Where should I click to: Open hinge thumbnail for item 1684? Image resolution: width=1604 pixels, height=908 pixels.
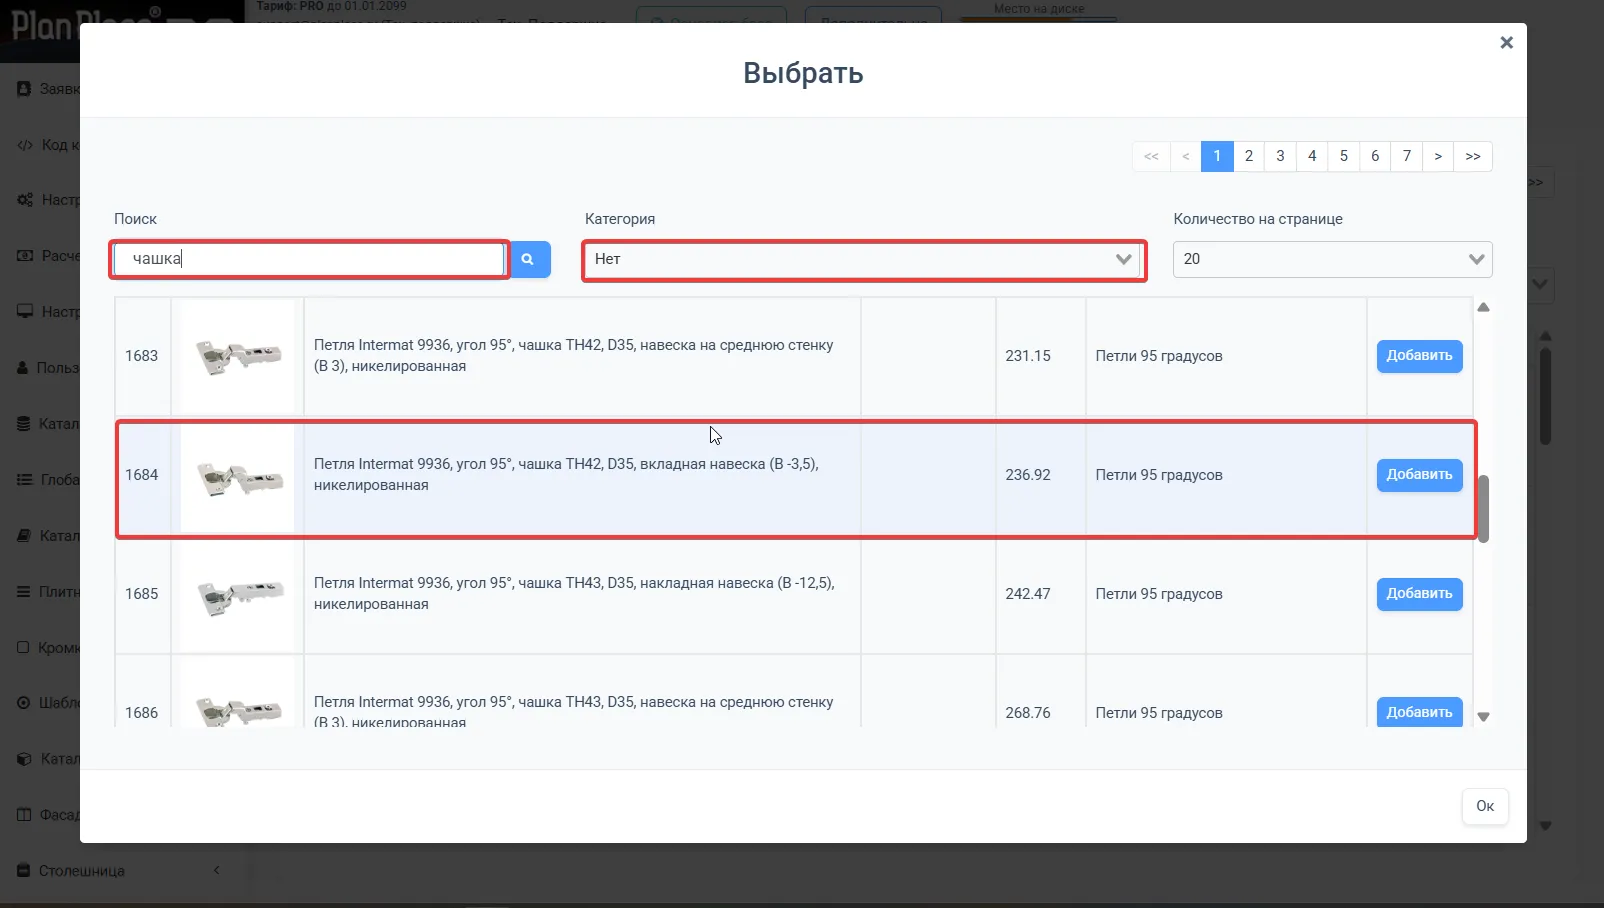[238, 478]
